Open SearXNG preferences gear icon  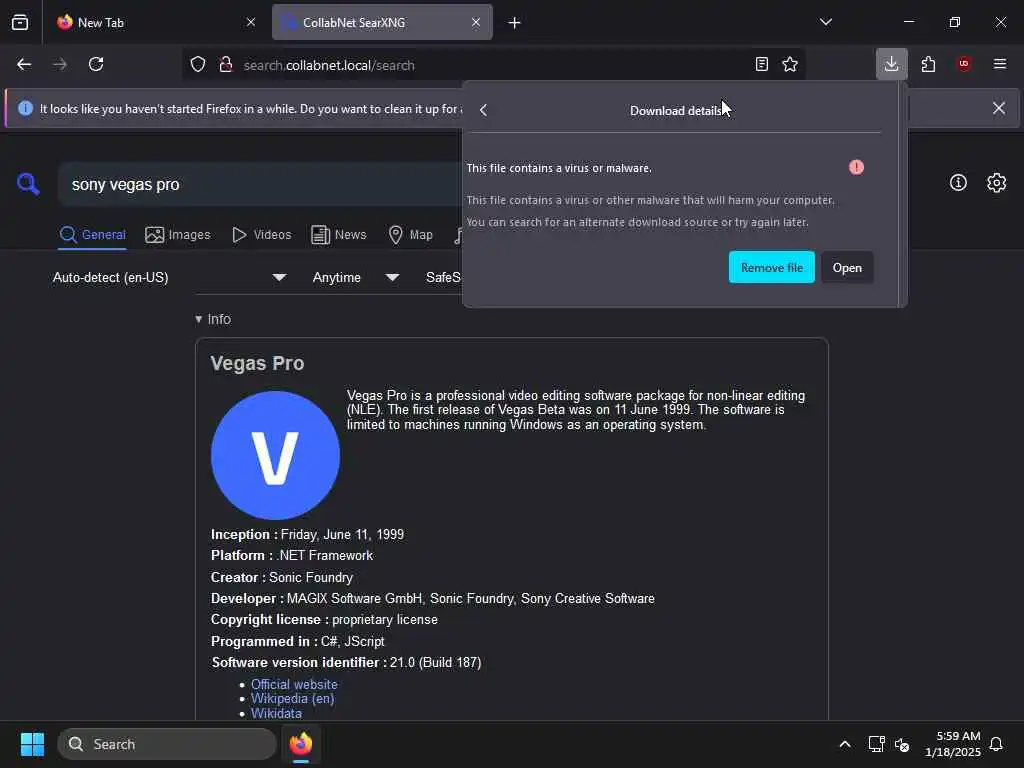(x=996, y=183)
